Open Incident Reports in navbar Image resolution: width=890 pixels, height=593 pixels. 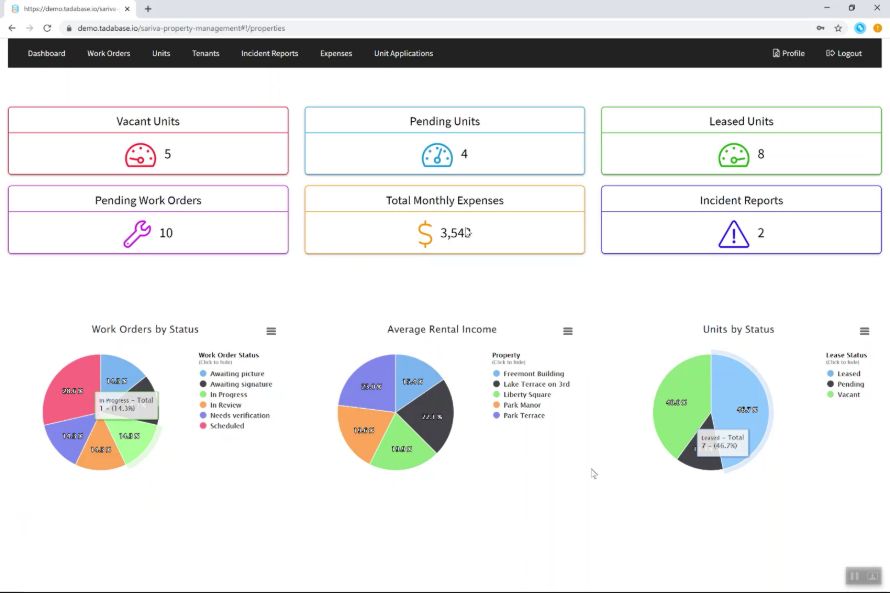tap(270, 53)
